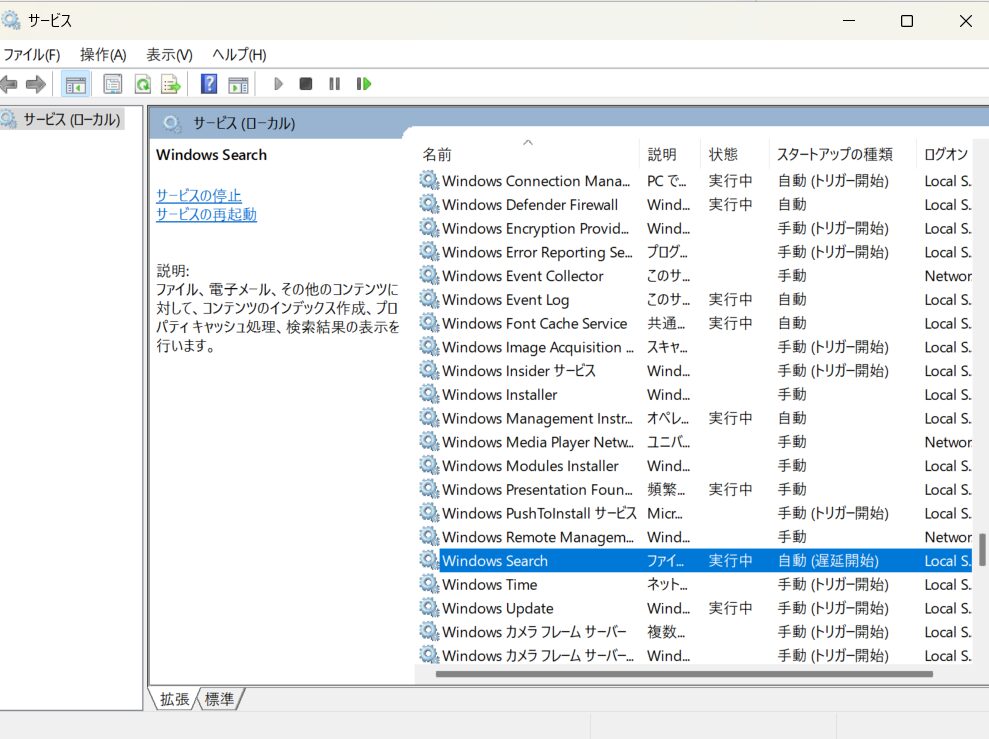Click the Back arrow toolbar icon

[x=9, y=84]
